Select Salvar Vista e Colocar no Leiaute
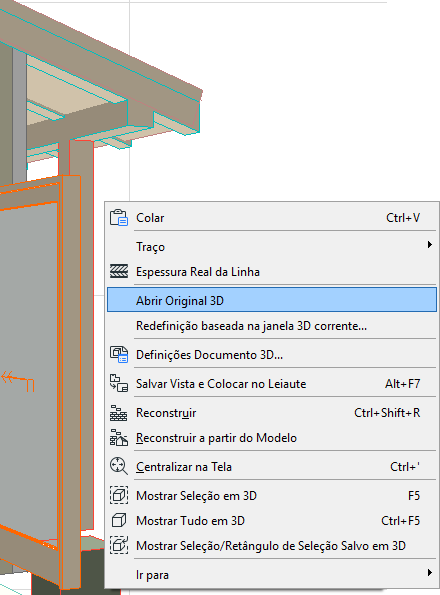The image size is (440, 595). coord(272,384)
